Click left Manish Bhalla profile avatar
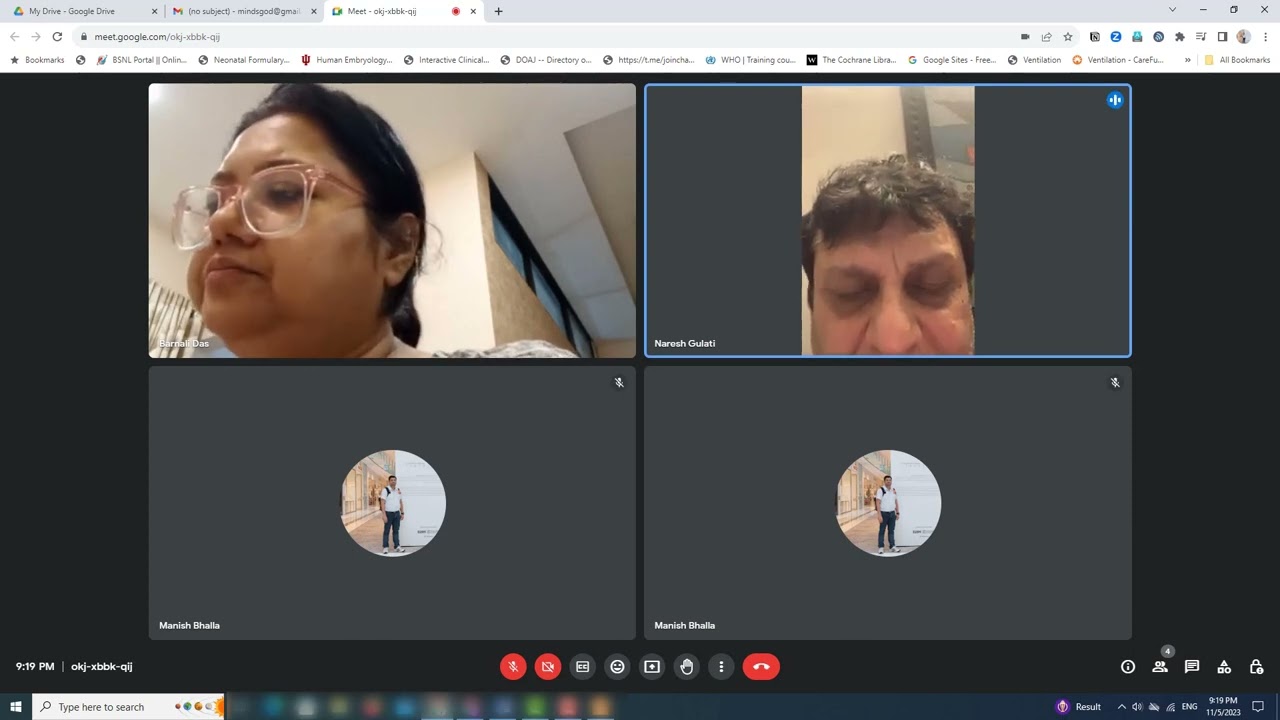 pos(393,503)
